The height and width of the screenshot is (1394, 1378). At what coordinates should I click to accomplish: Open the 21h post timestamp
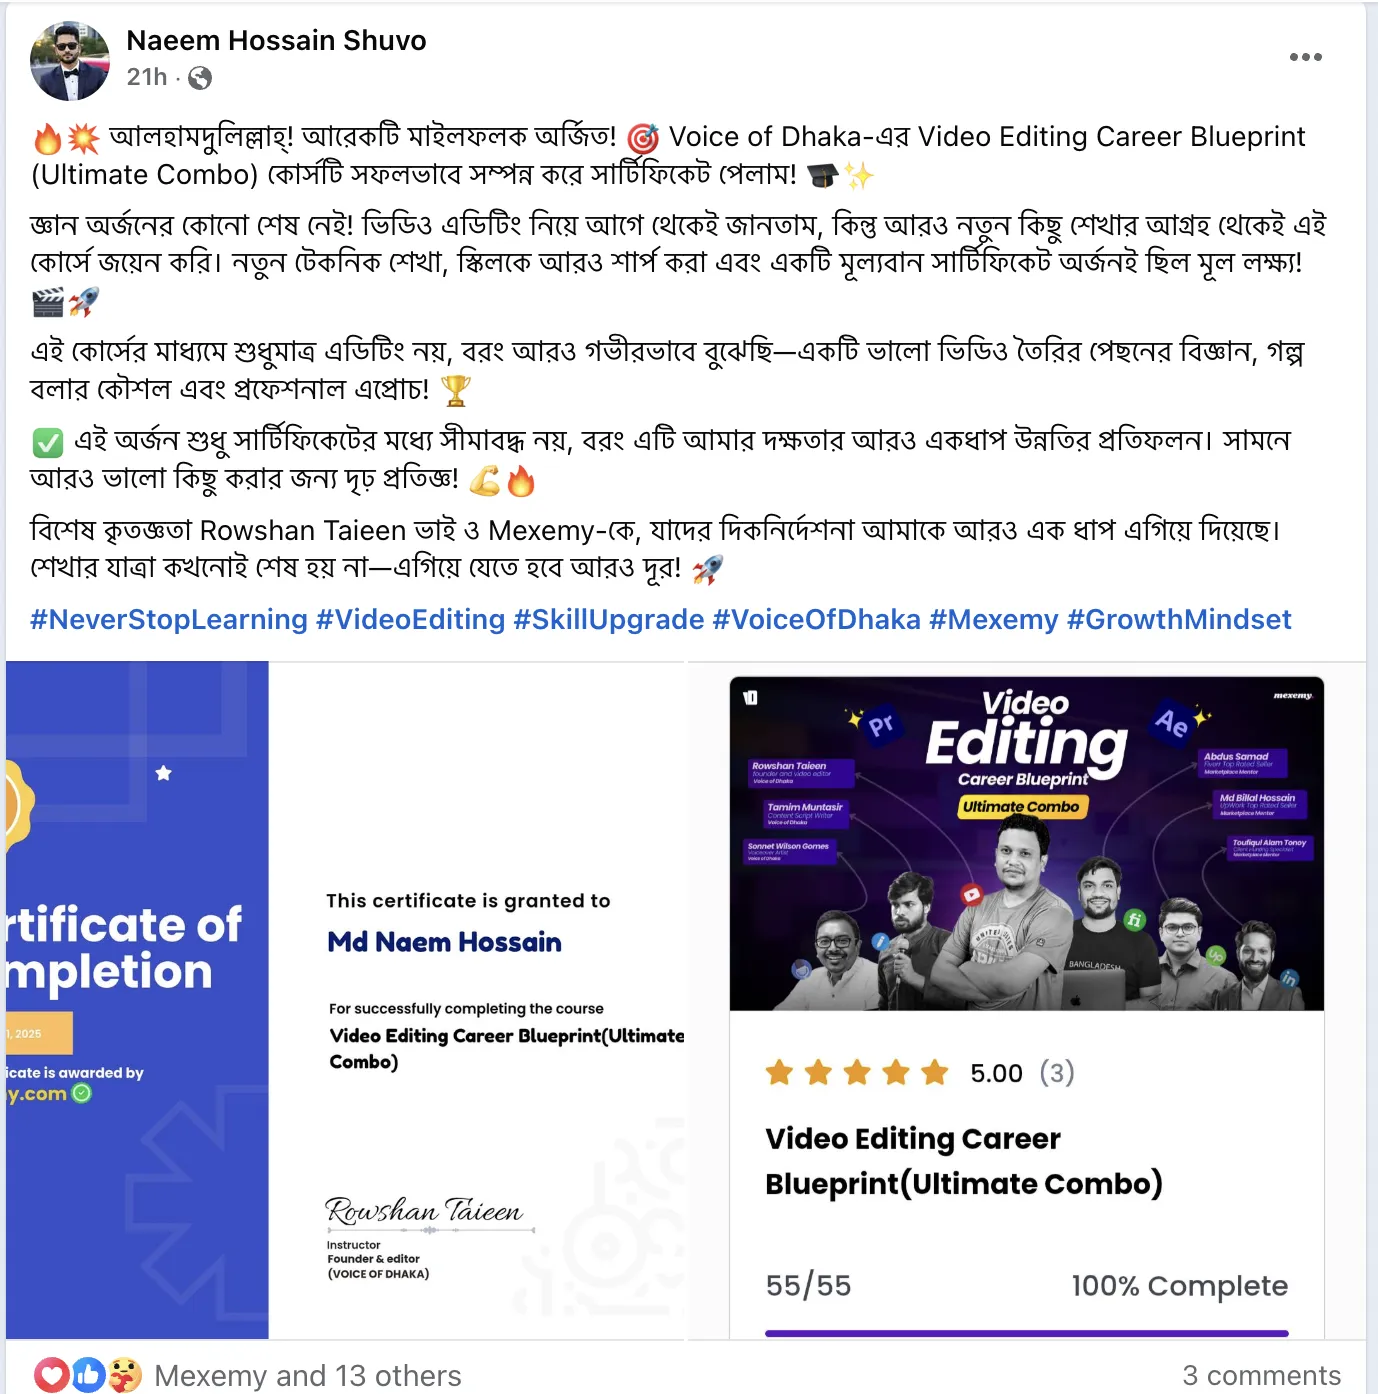point(147,77)
